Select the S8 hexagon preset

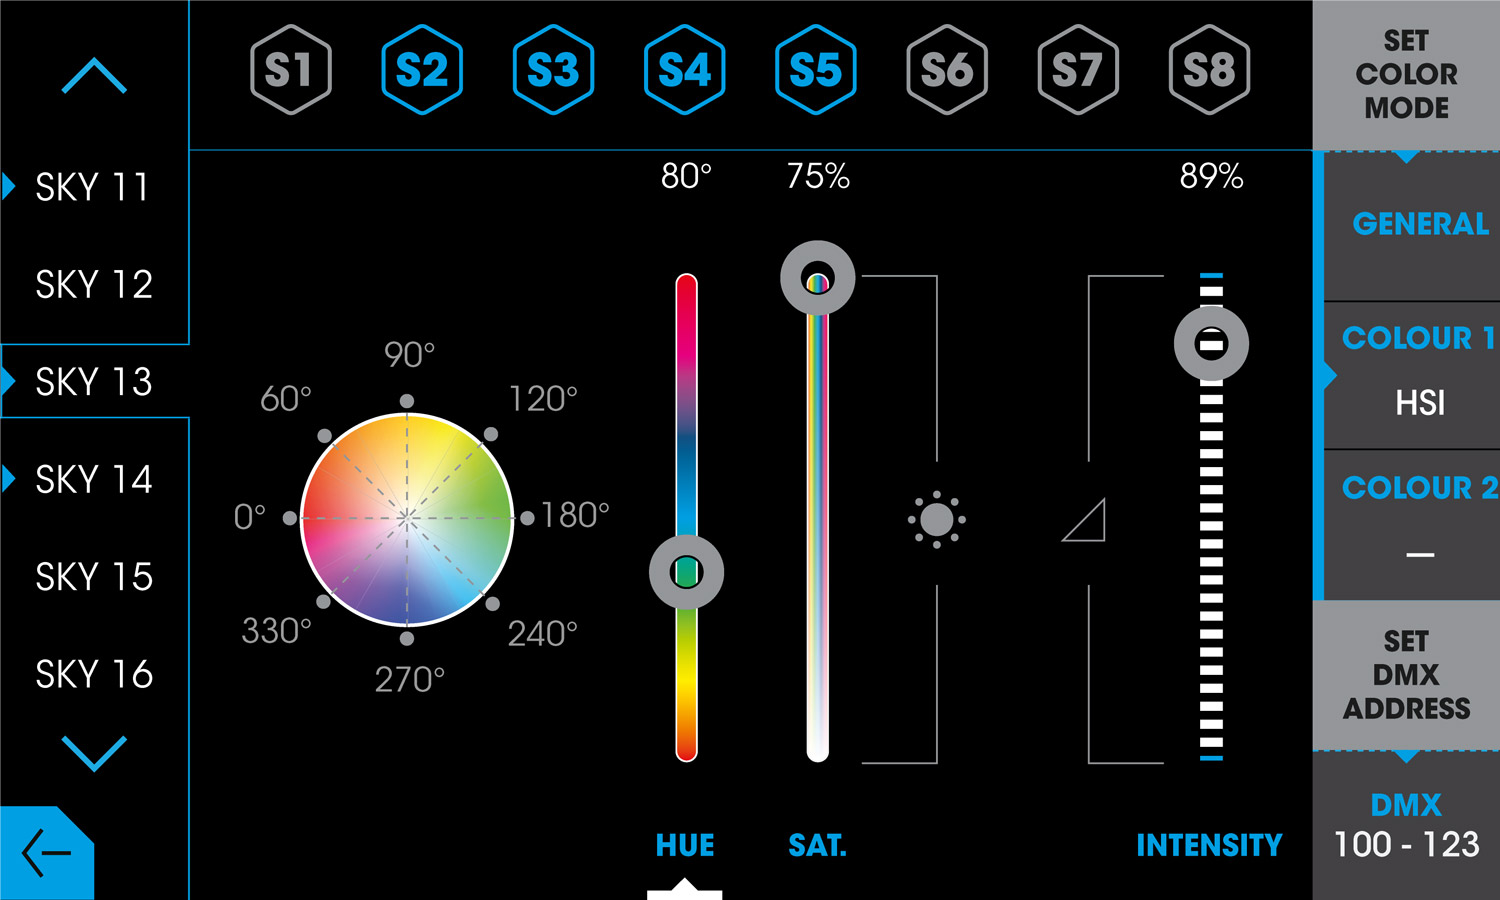tap(1209, 70)
